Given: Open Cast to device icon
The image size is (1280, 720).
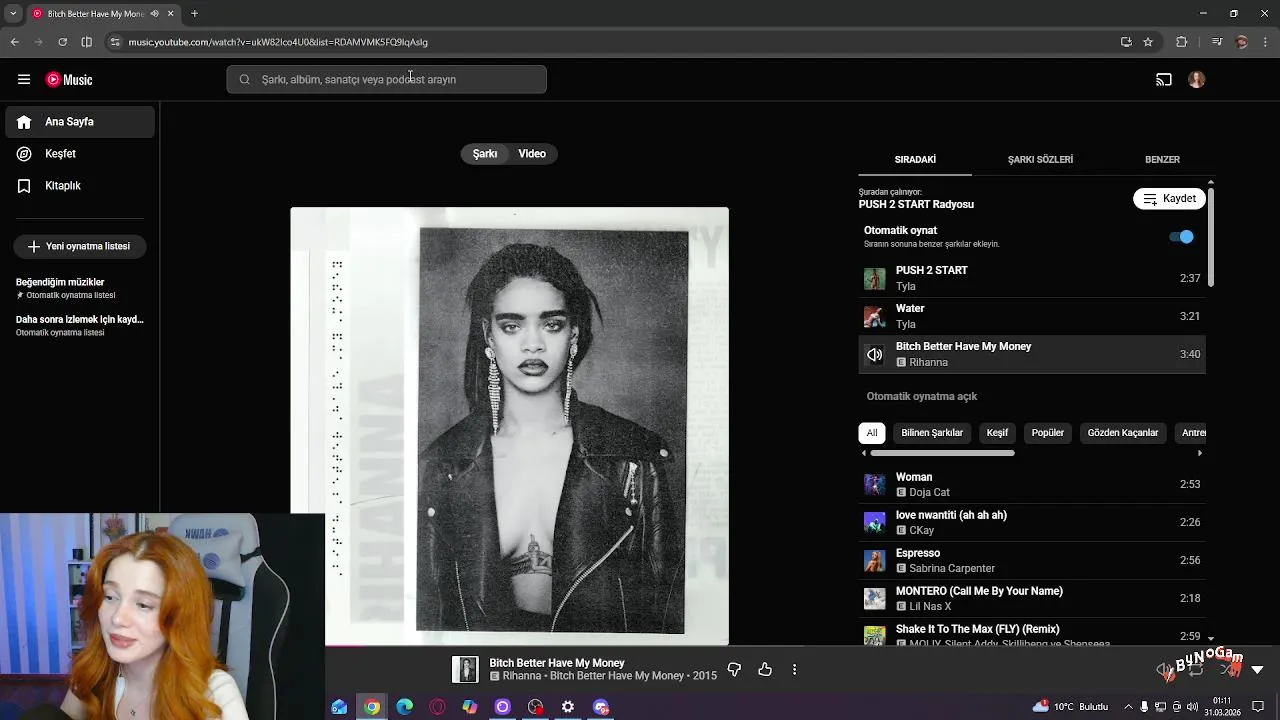Looking at the screenshot, I should 1164,80.
